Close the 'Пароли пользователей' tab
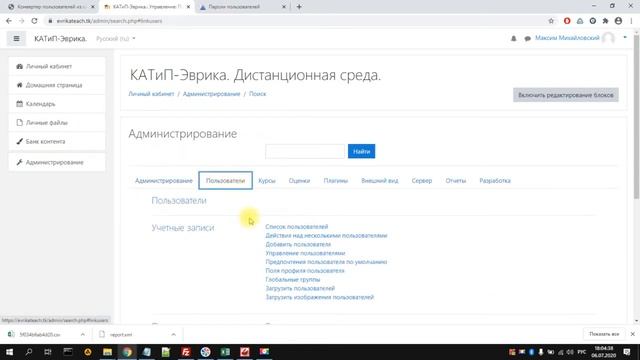 click(x=284, y=7)
